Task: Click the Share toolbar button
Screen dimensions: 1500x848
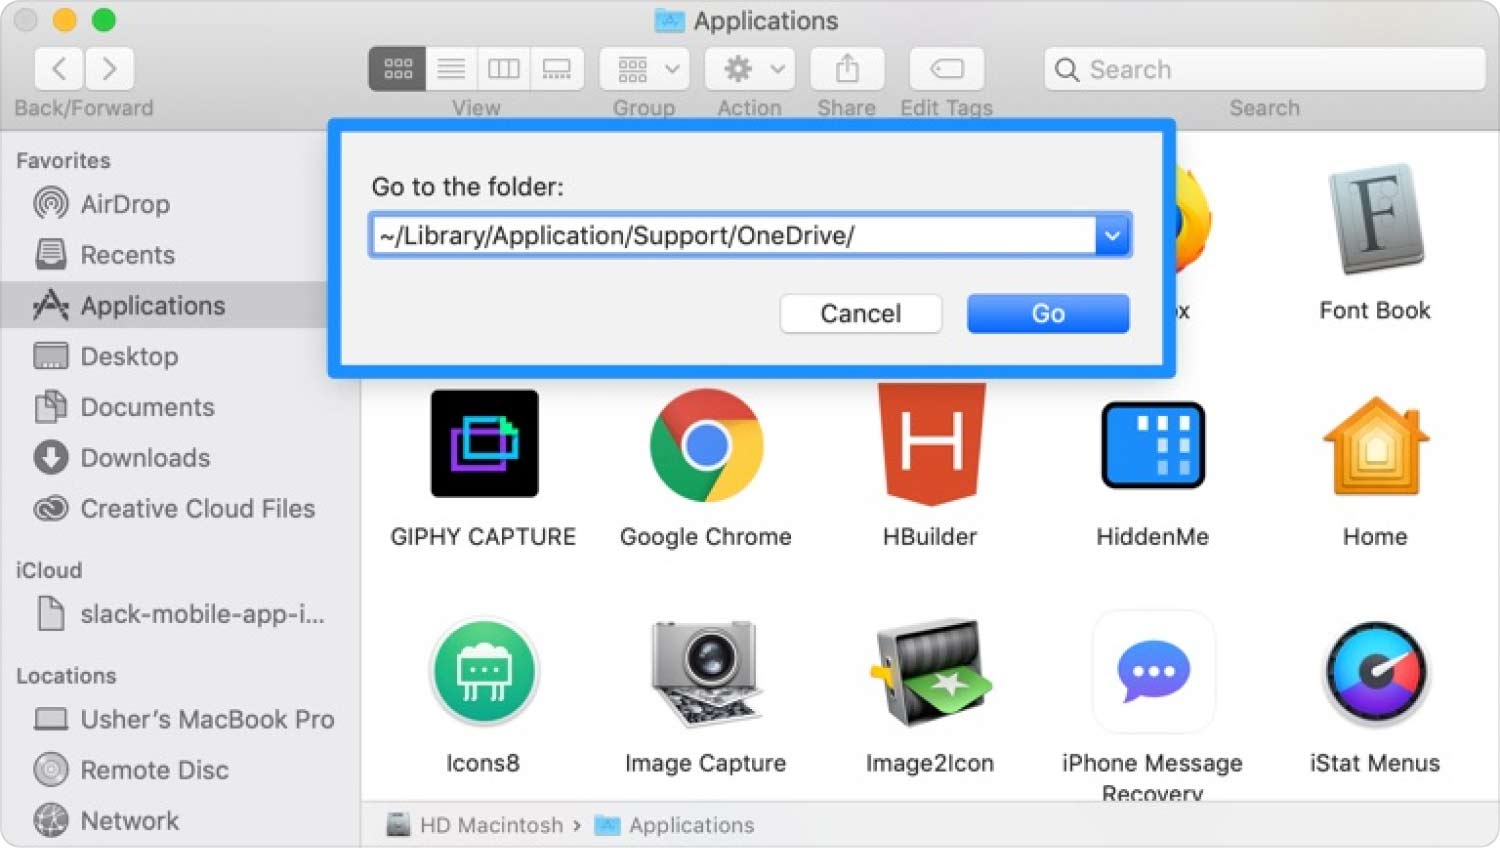Action: pos(847,69)
